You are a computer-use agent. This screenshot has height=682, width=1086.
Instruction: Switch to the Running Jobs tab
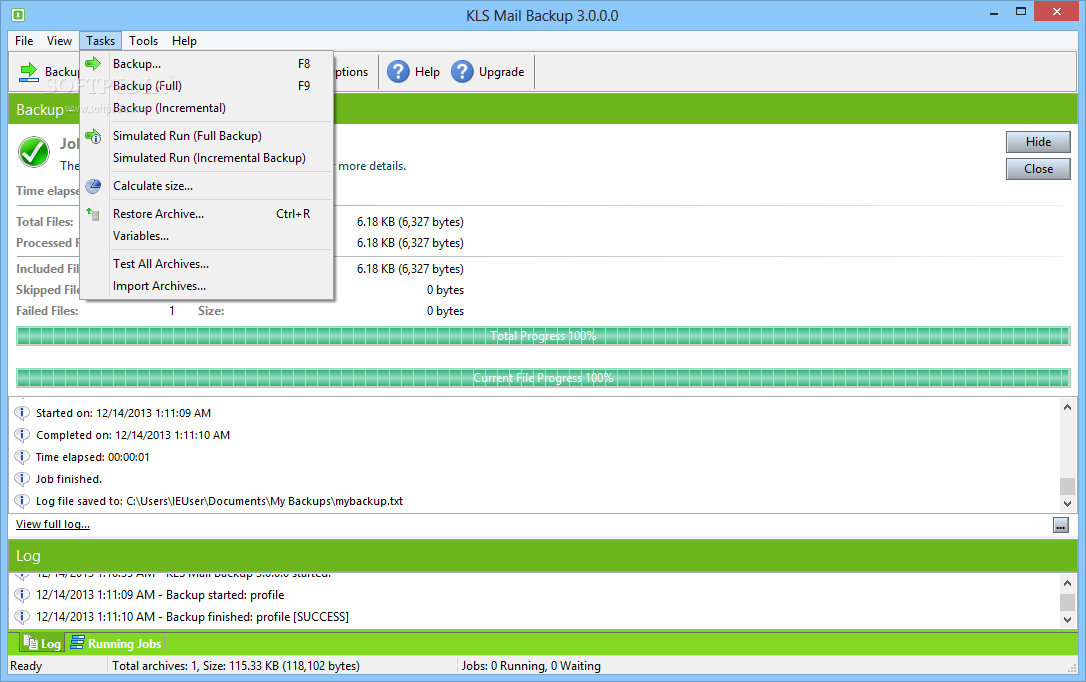pos(116,643)
